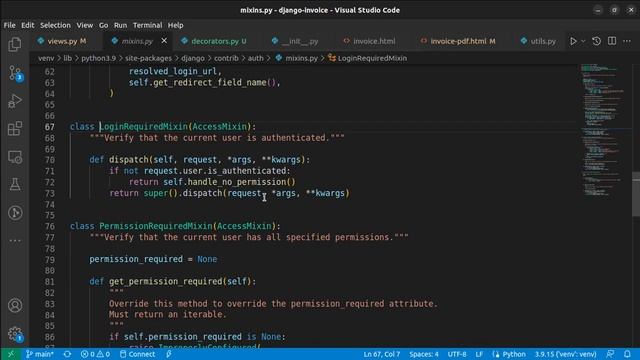Open the Explorer view in activity bar
The image size is (640, 360).
pos(15,44)
